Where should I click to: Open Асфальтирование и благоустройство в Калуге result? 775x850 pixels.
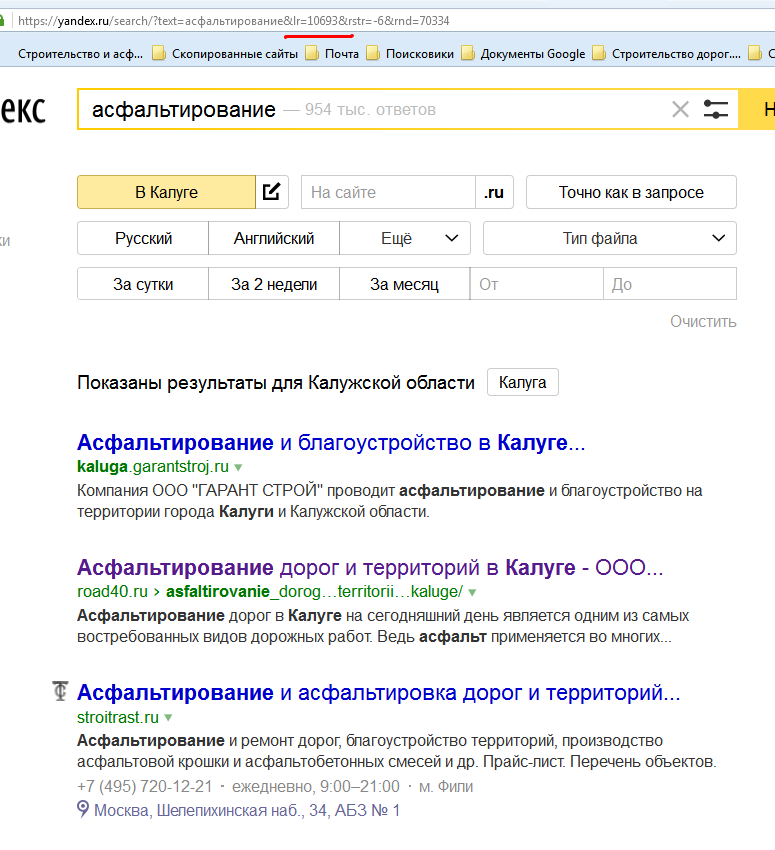(331, 442)
